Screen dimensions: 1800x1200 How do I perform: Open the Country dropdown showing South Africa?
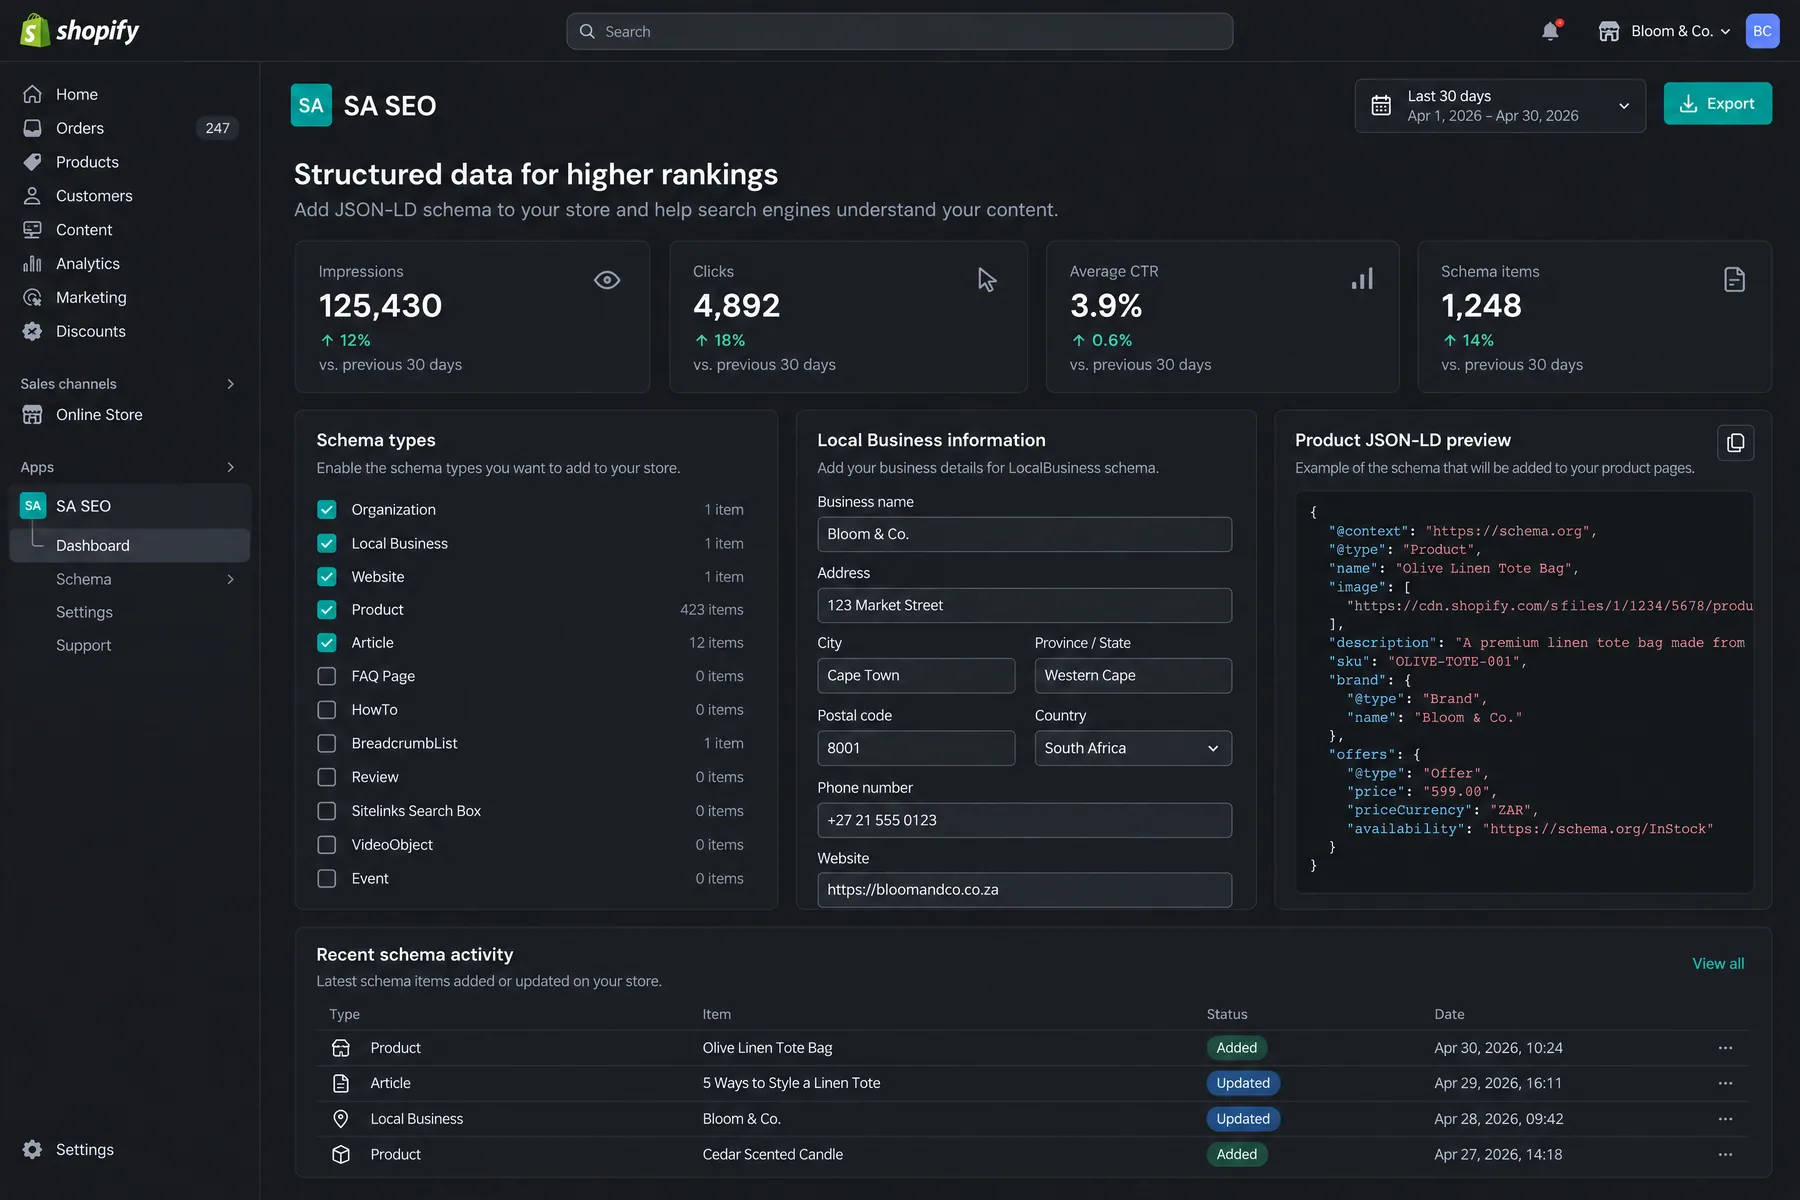(1133, 748)
